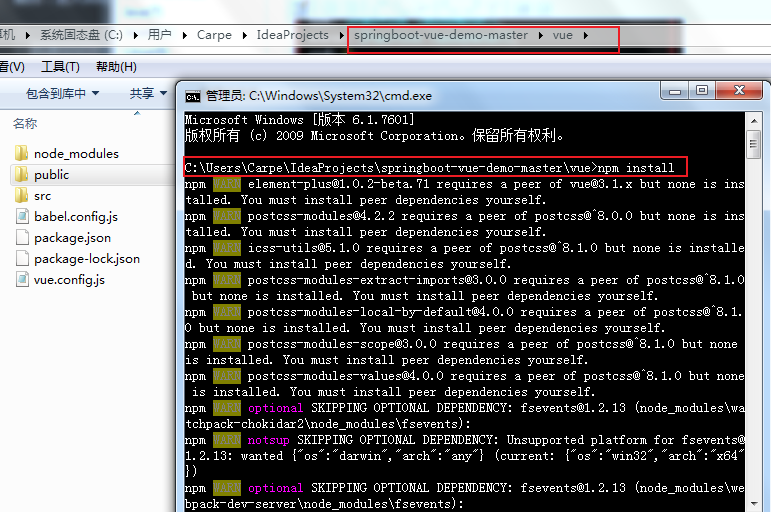Select the node_modules folder name
Viewport: 771px width, 512px height.
[76, 153]
